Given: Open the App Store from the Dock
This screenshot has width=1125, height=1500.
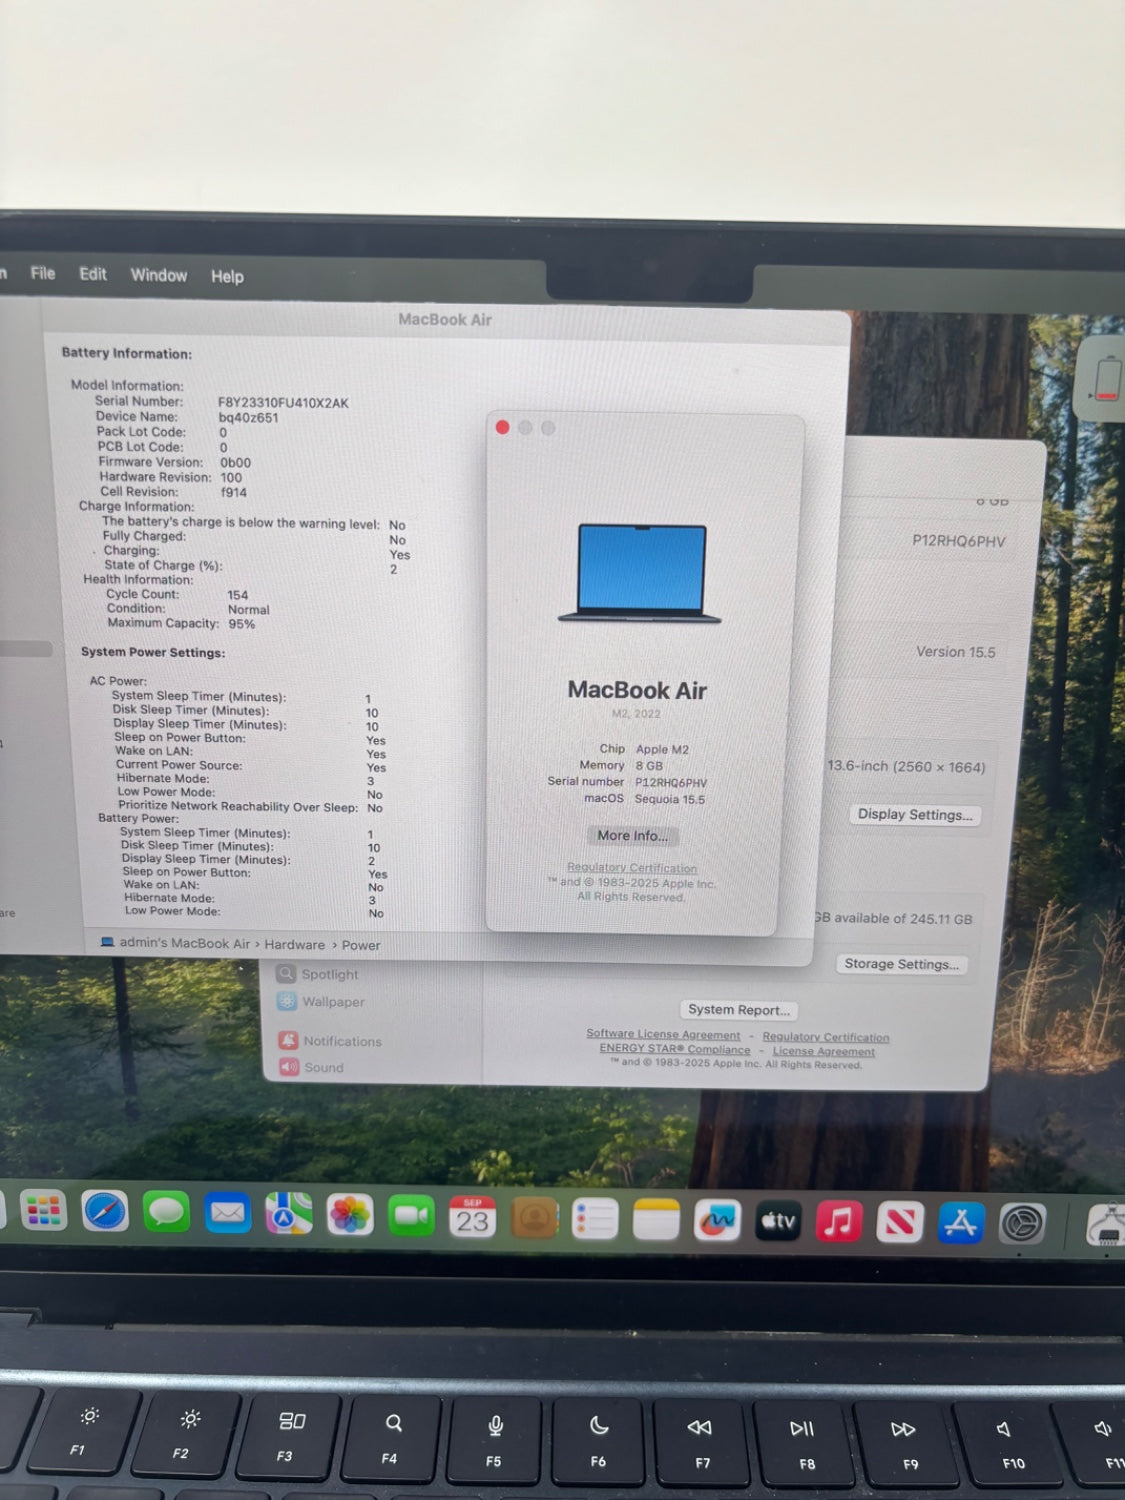Looking at the screenshot, I should (961, 1221).
